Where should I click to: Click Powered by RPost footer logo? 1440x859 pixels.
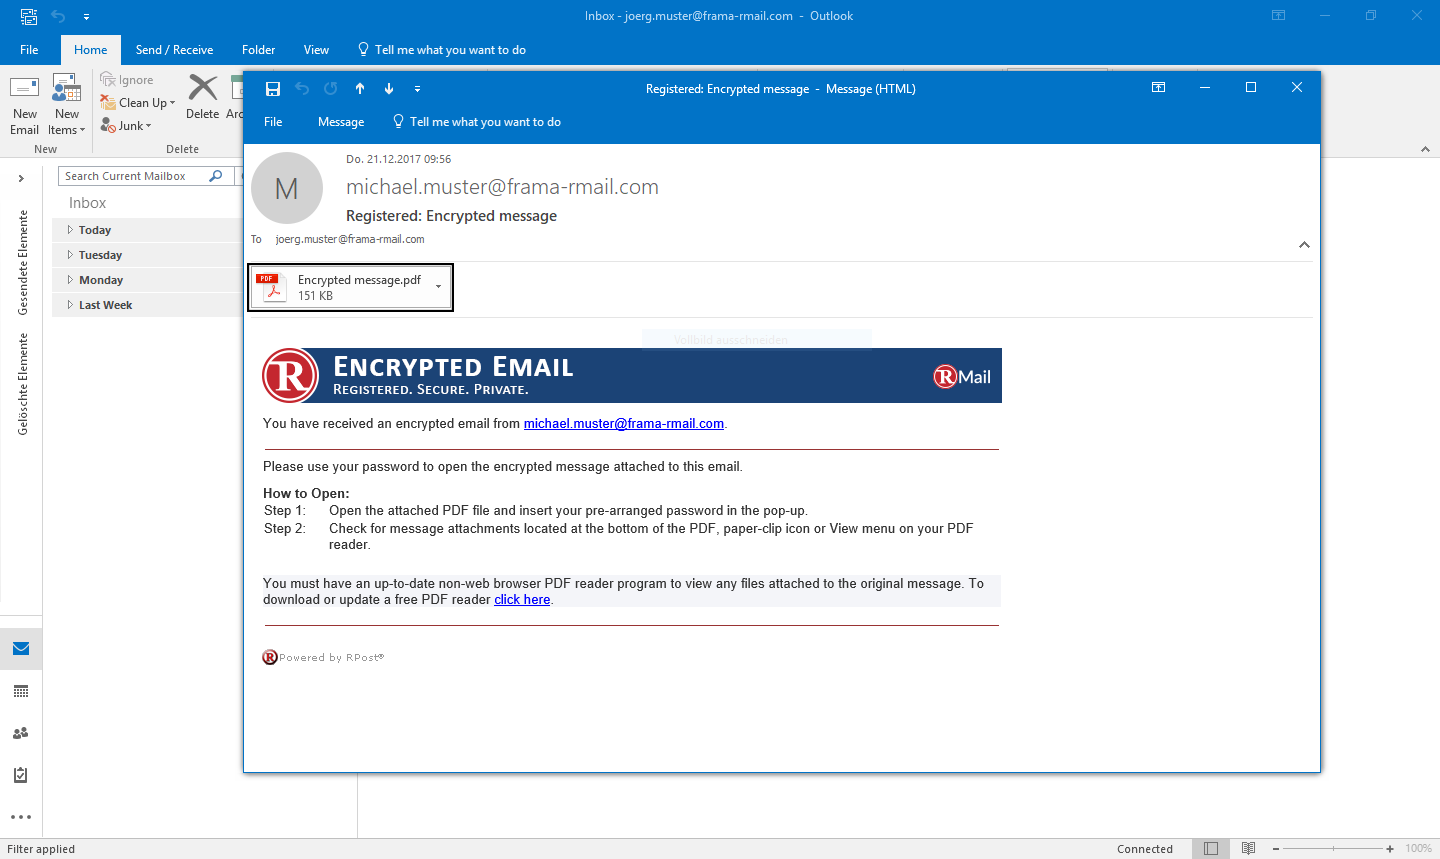tap(323, 657)
